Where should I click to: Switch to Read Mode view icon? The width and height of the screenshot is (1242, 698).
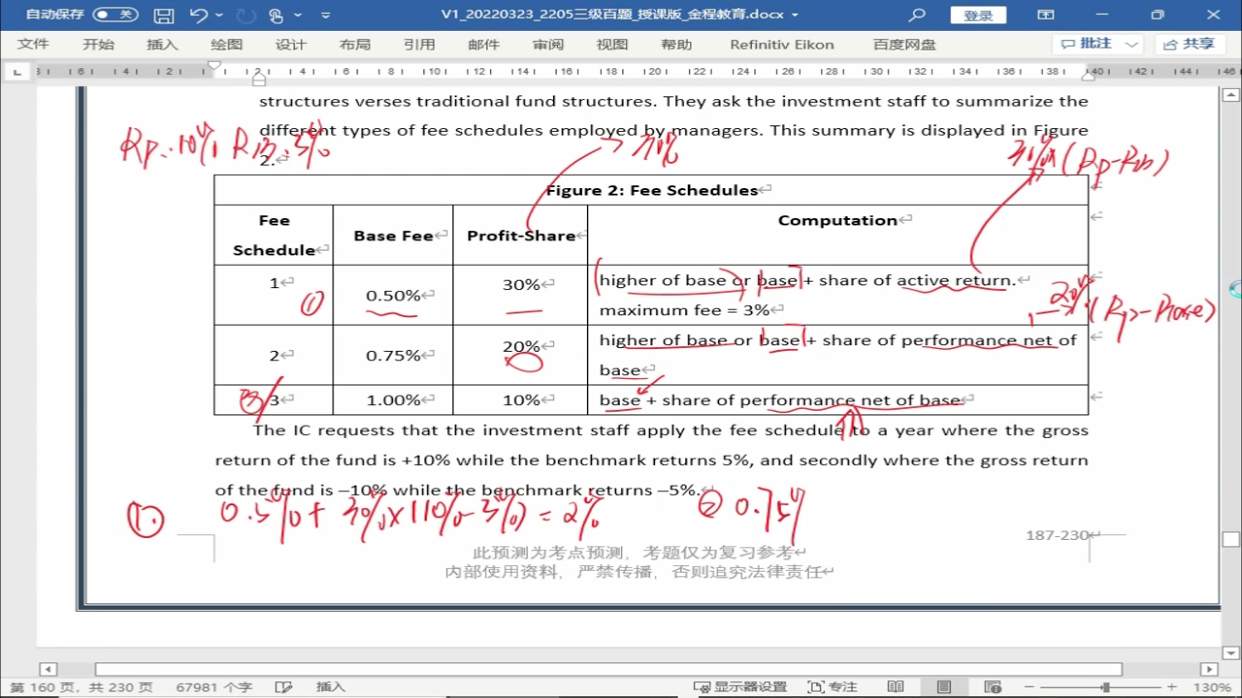(895, 687)
